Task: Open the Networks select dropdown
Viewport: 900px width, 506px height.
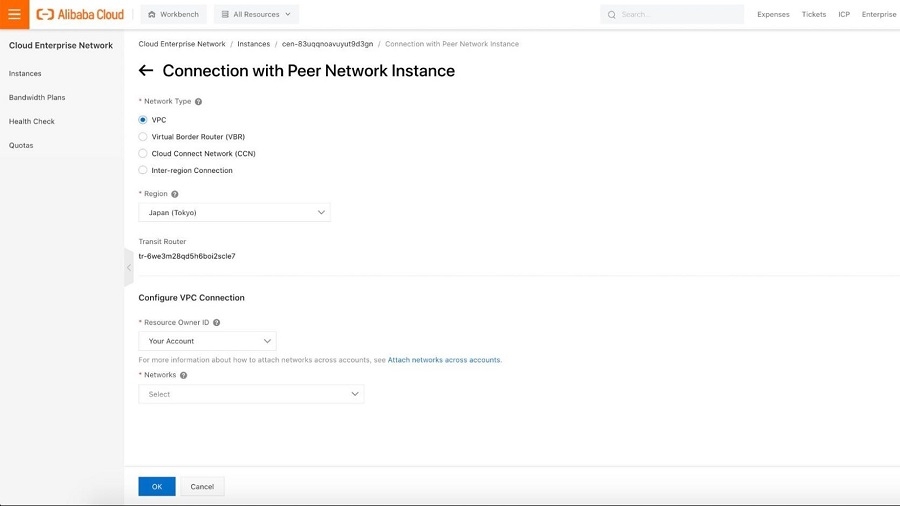Action: point(251,394)
